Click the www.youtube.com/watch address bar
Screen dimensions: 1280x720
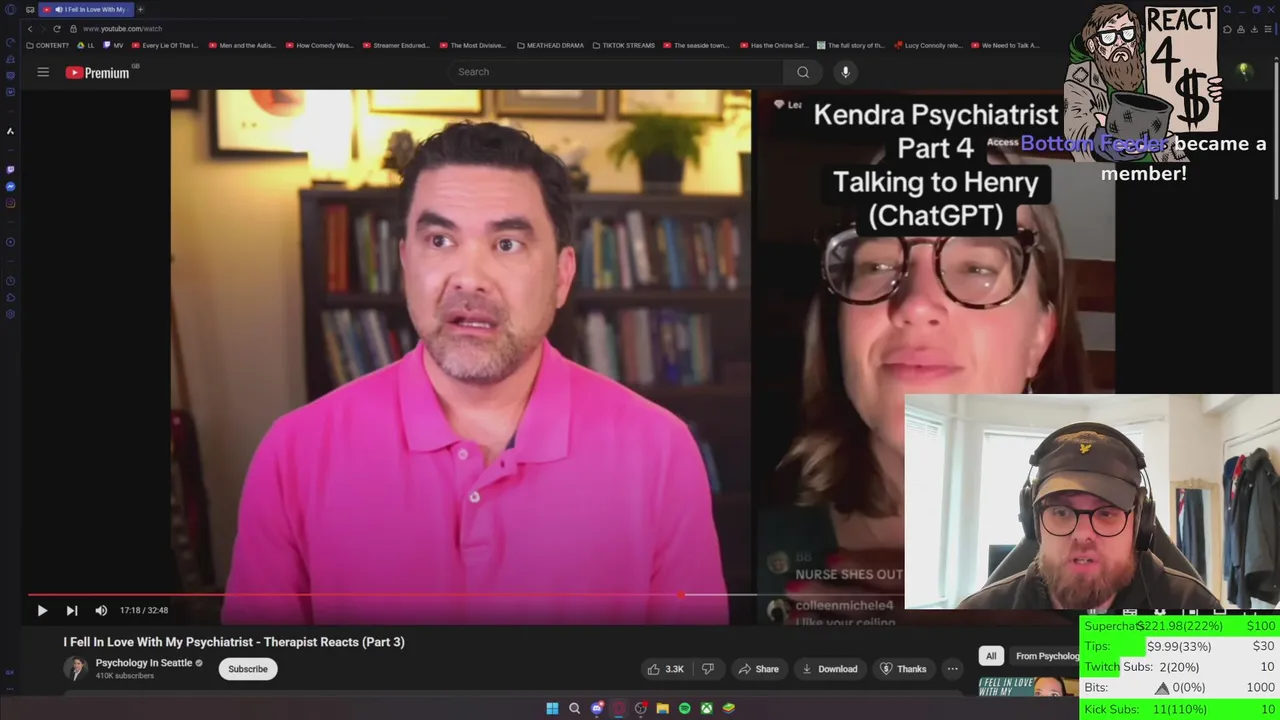[122, 29]
